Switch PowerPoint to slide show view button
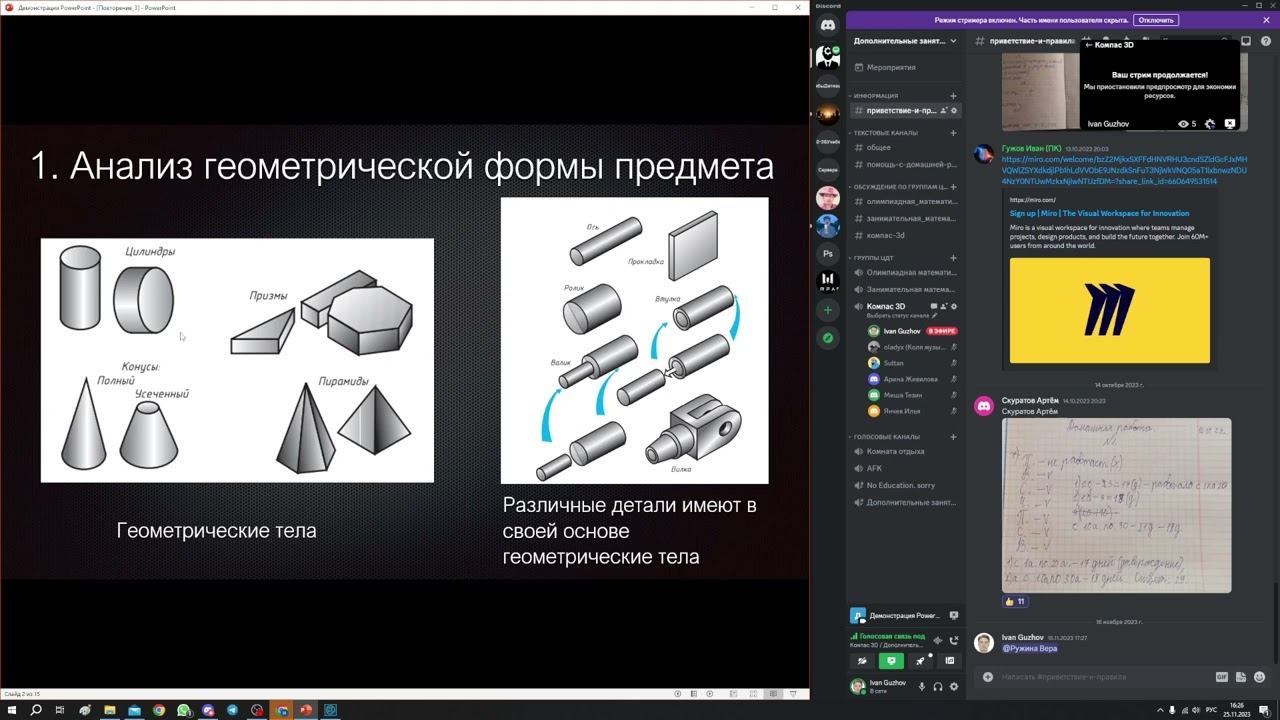The height and width of the screenshot is (720, 1280). pos(794,693)
